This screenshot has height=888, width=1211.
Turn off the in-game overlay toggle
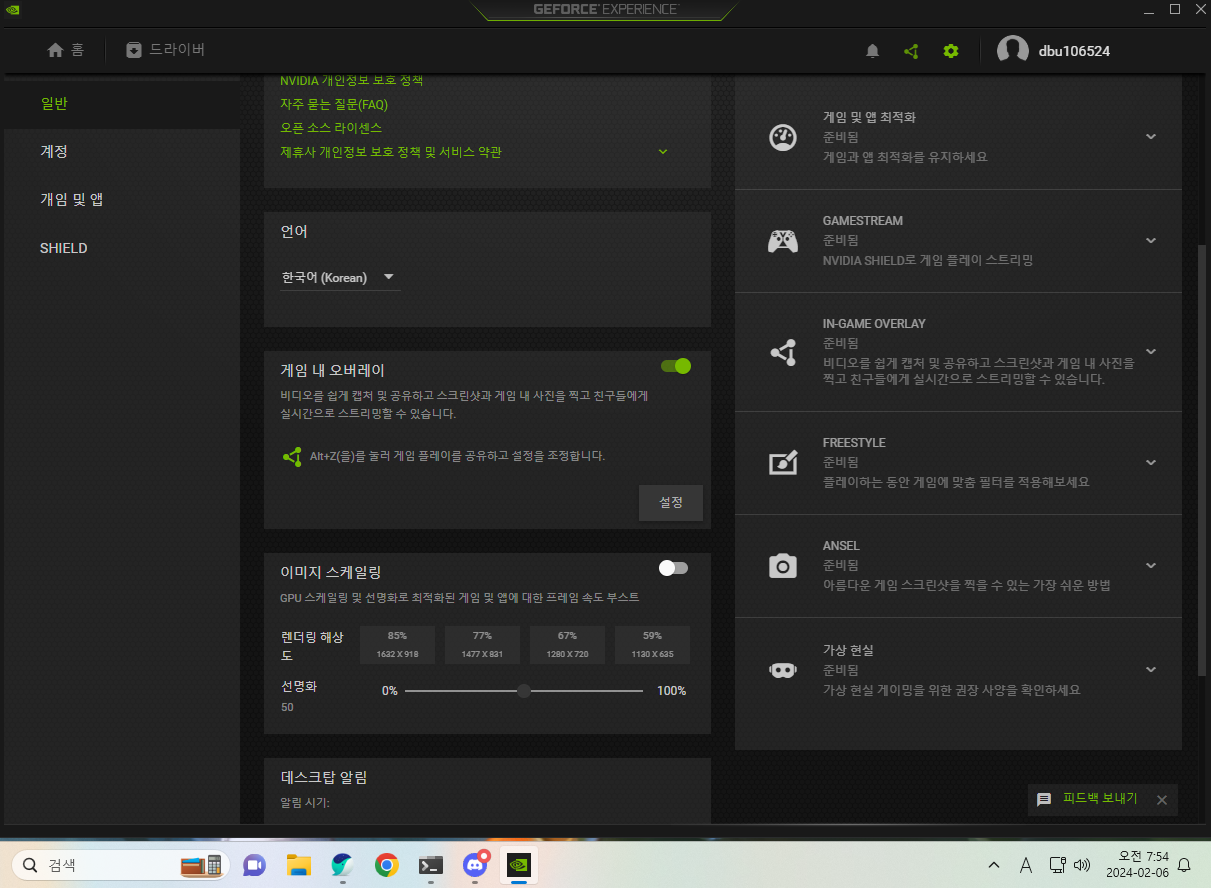pos(676,366)
